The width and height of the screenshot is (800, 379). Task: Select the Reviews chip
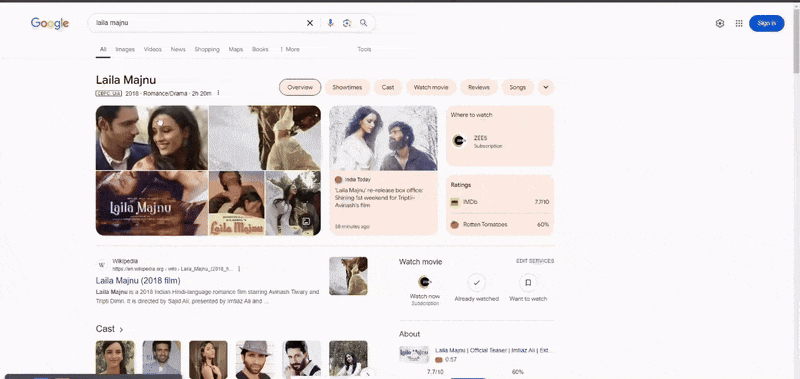coord(479,87)
